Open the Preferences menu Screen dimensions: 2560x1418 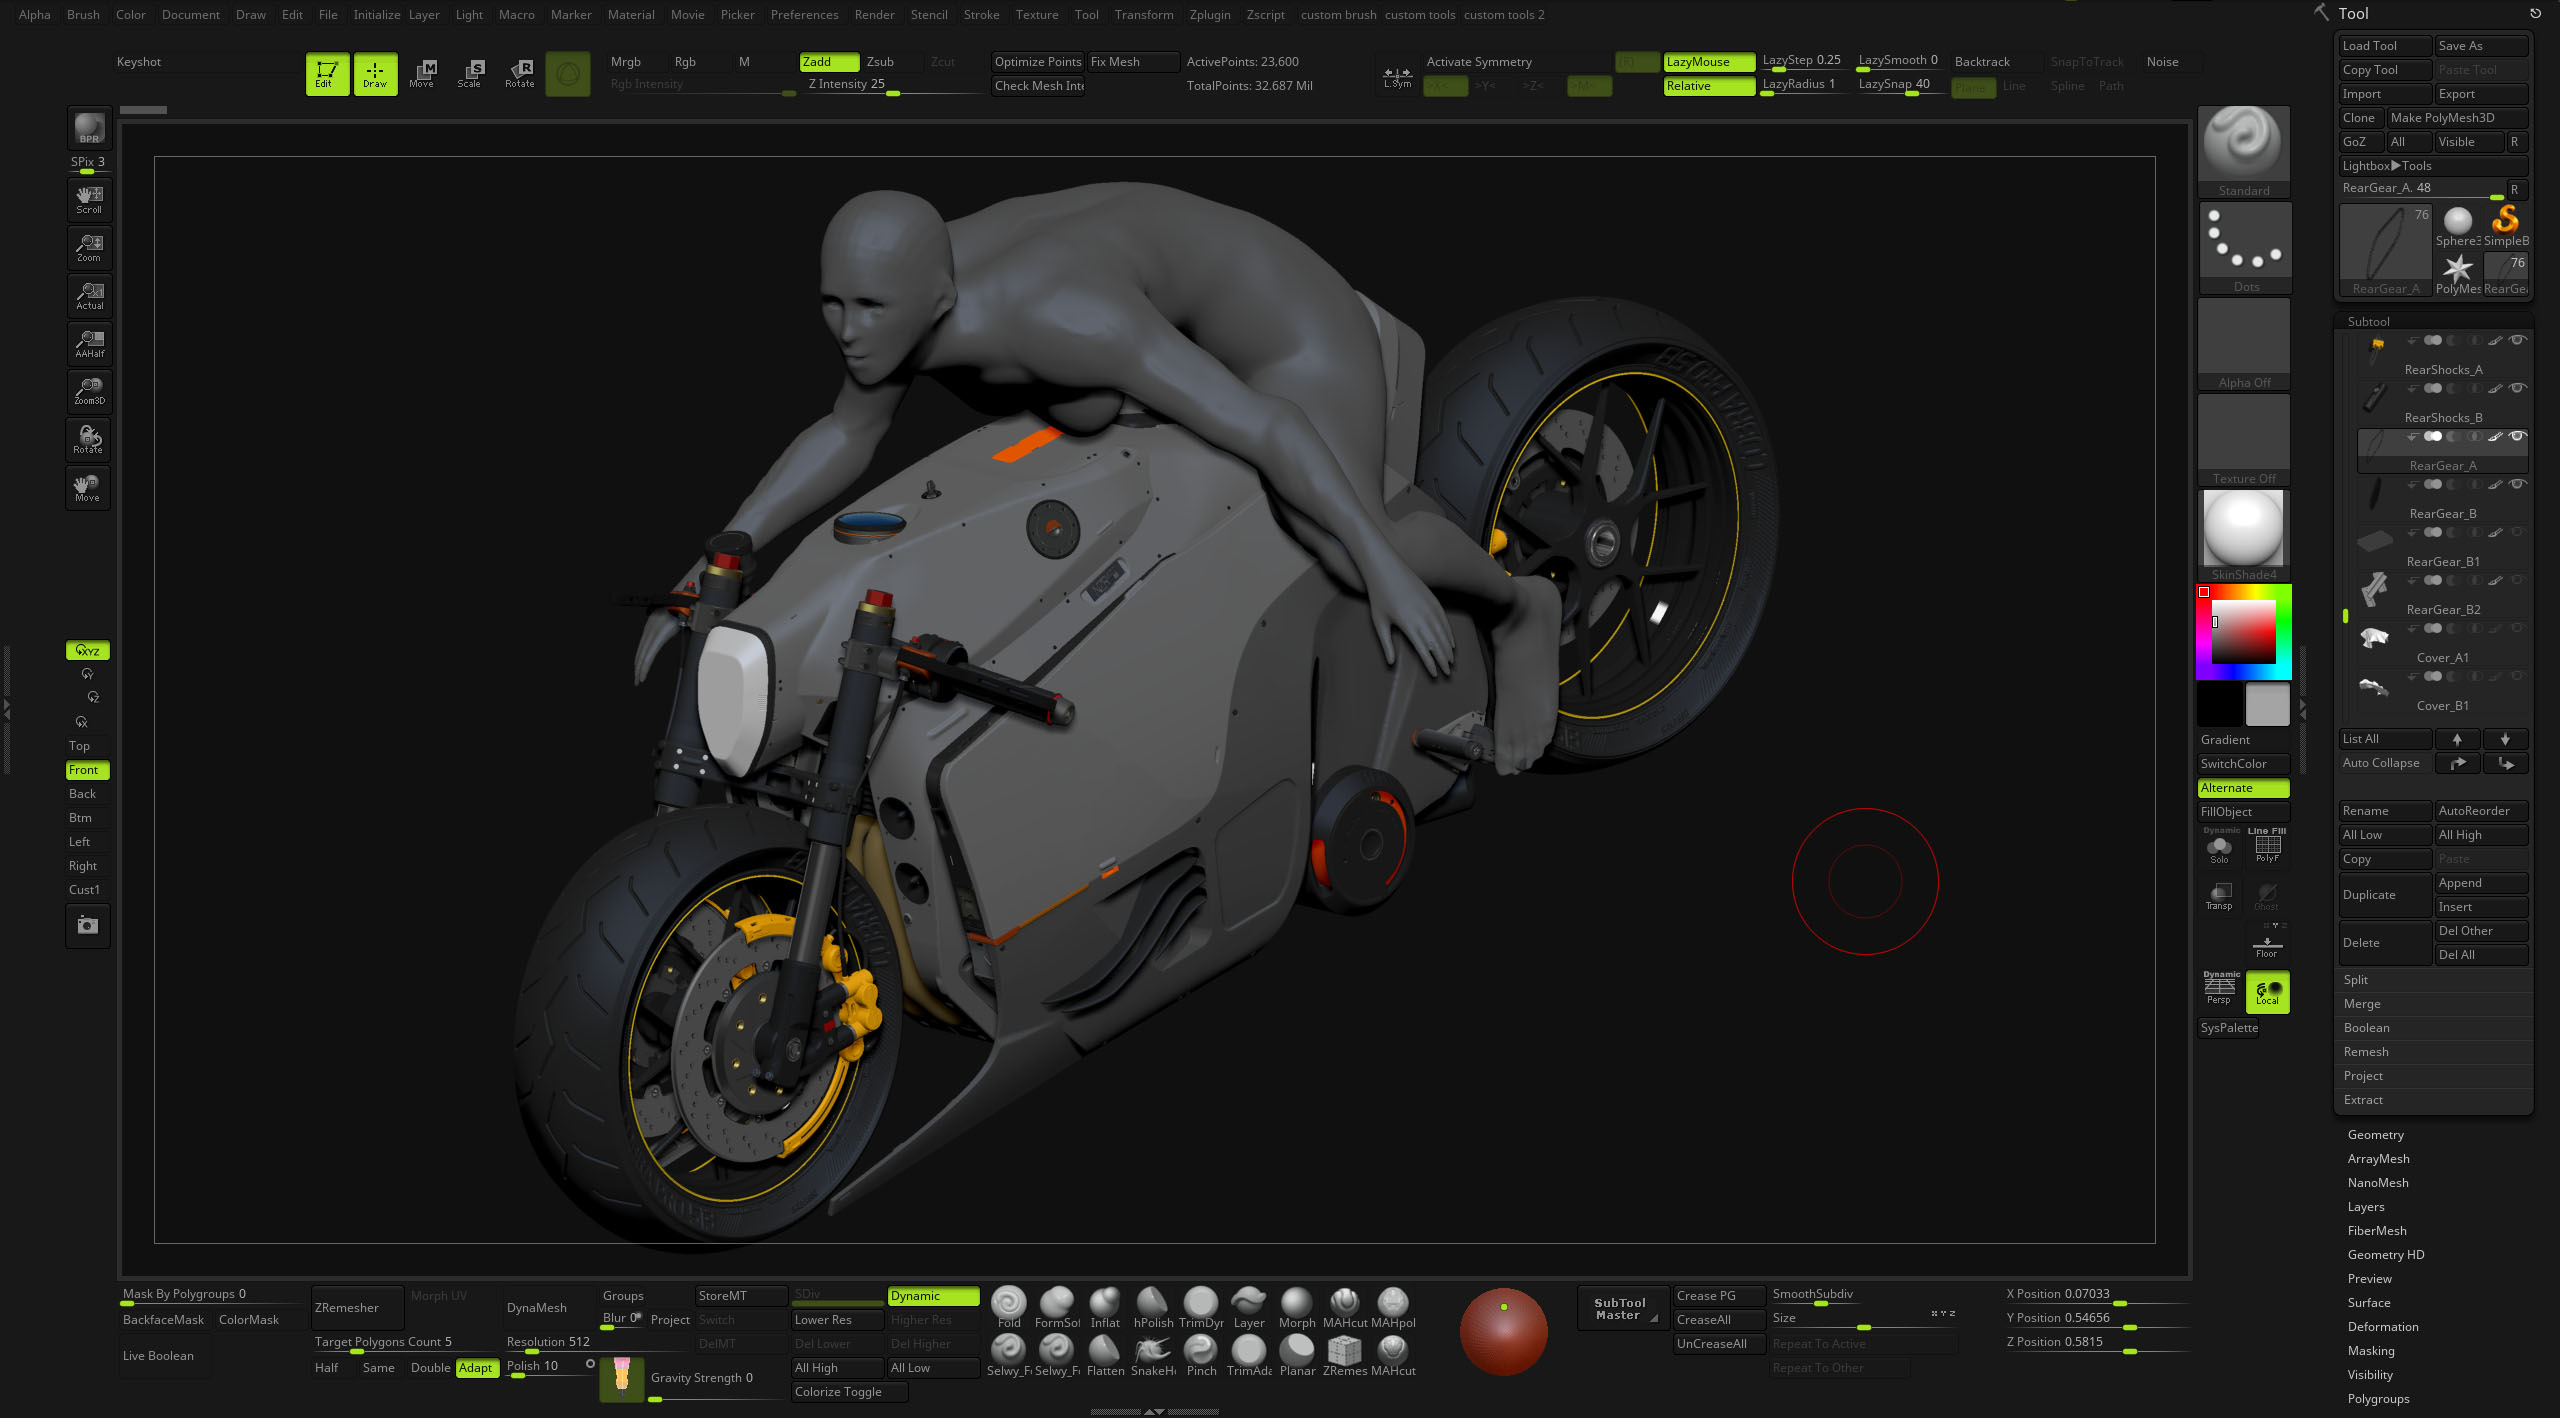click(x=804, y=15)
